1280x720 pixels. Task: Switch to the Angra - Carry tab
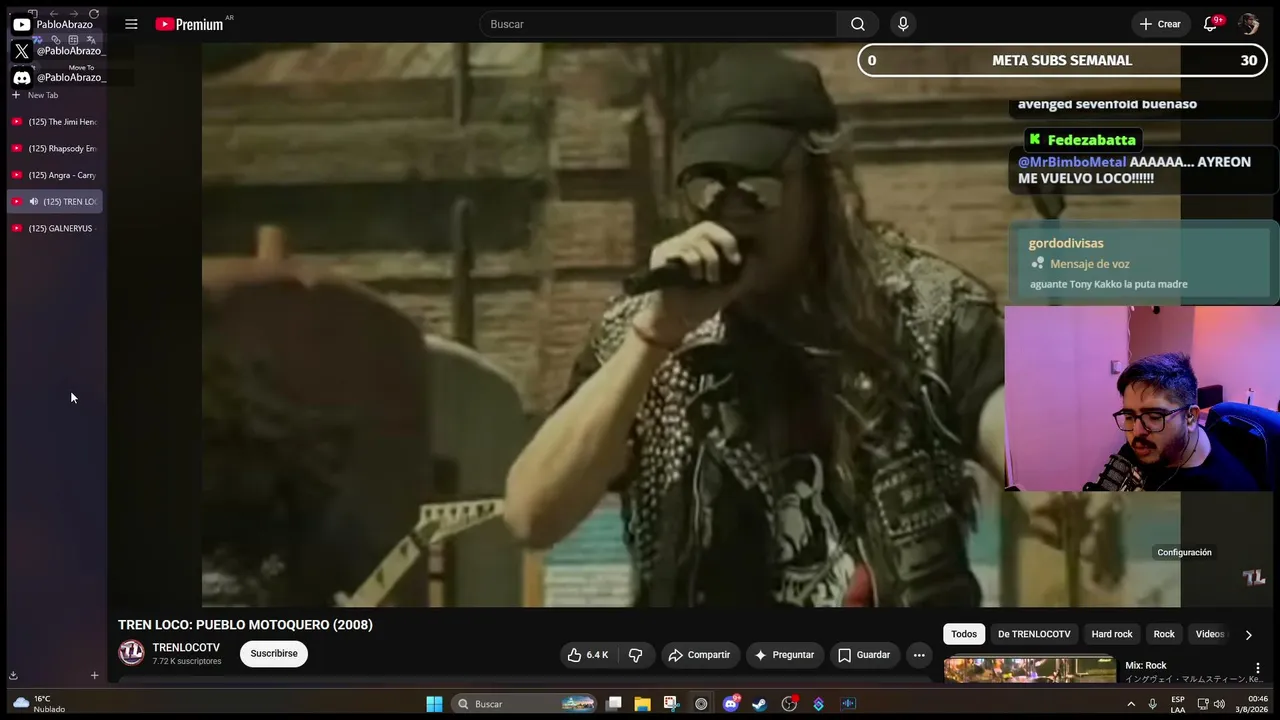pyautogui.click(x=55, y=175)
